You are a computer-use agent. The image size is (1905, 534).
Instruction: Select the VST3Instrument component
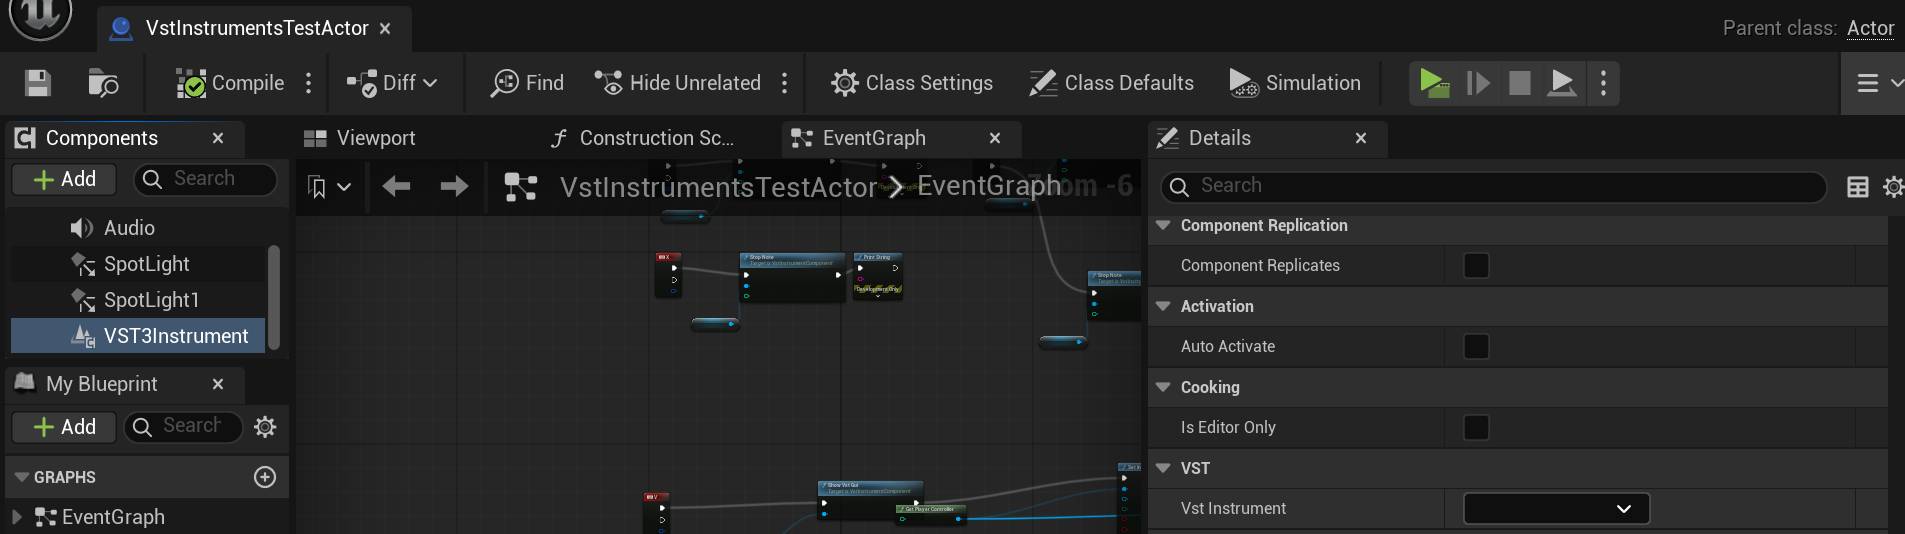coord(138,336)
